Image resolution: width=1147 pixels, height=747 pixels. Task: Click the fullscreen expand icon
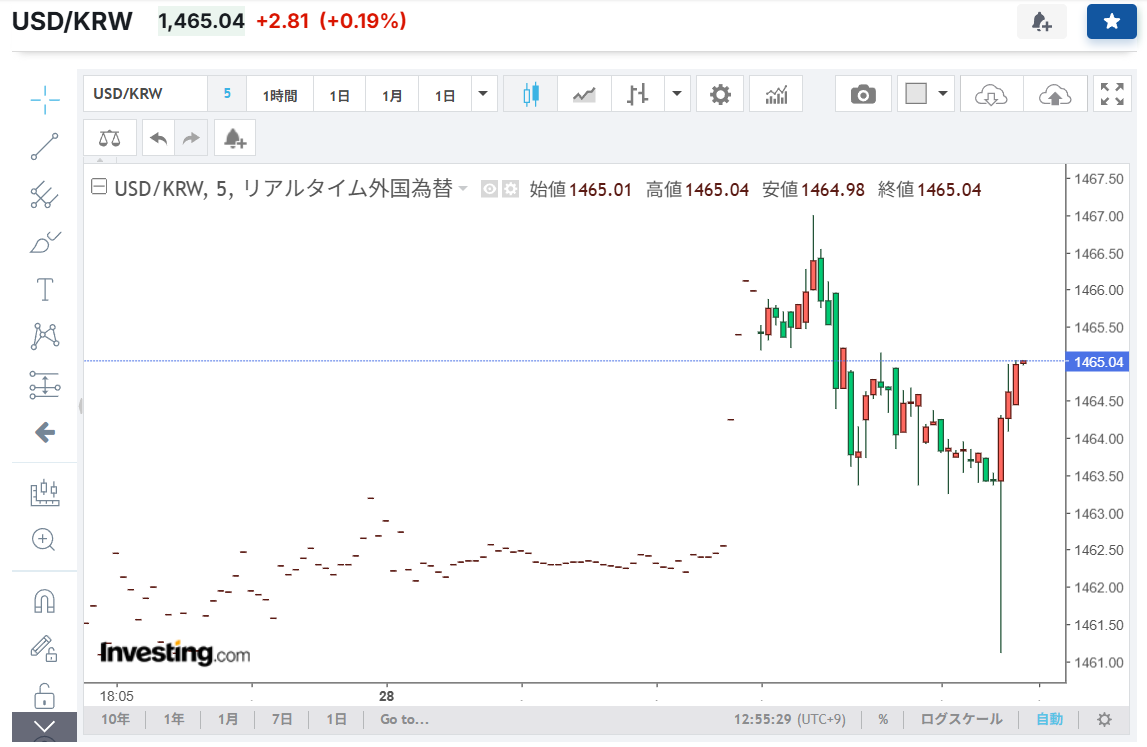tap(1112, 95)
